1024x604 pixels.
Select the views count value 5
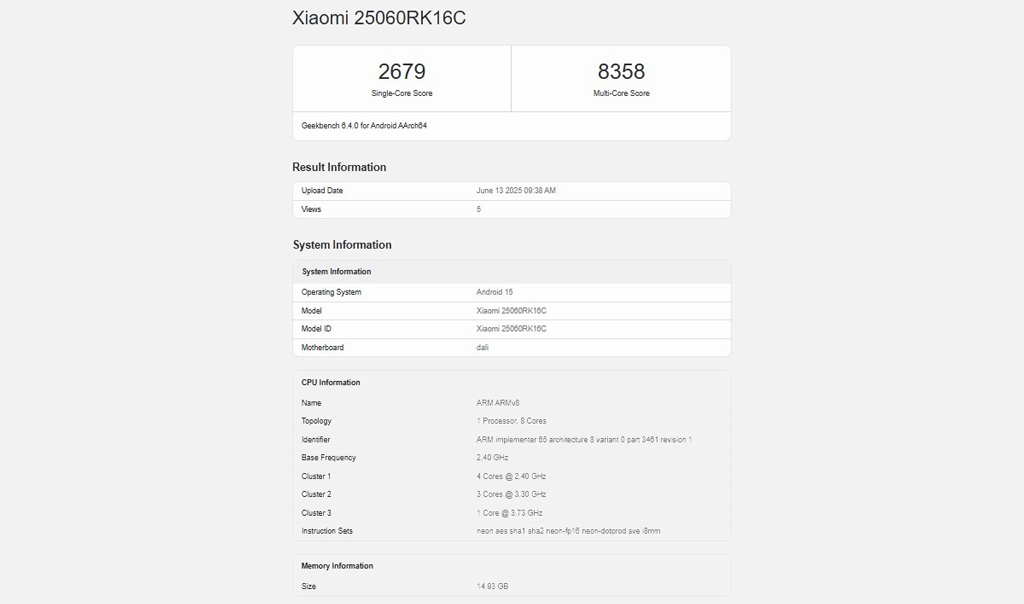click(x=479, y=210)
